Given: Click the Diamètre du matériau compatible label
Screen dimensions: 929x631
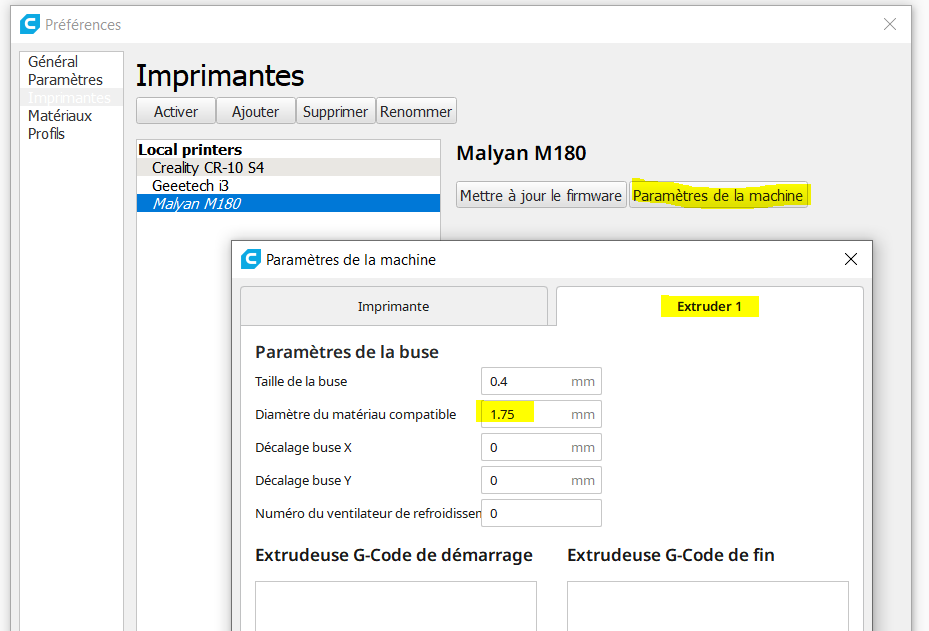Looking at the screenshot, I should coord(355,415).
